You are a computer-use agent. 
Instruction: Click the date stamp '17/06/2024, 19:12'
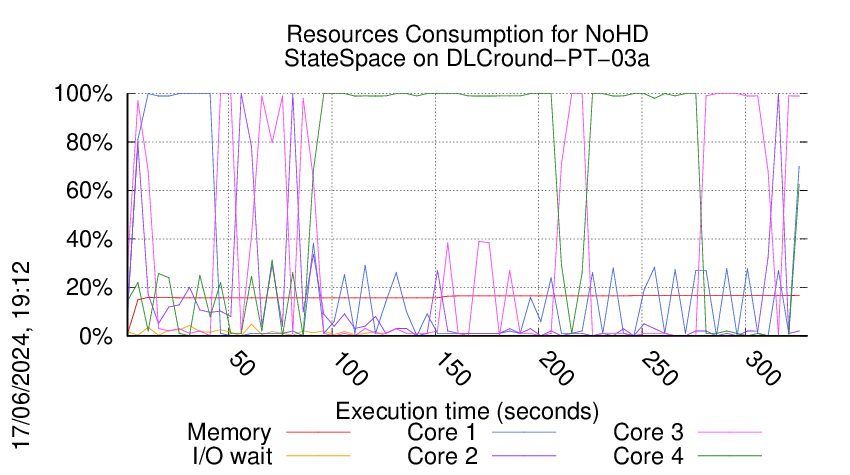point(21,356)
